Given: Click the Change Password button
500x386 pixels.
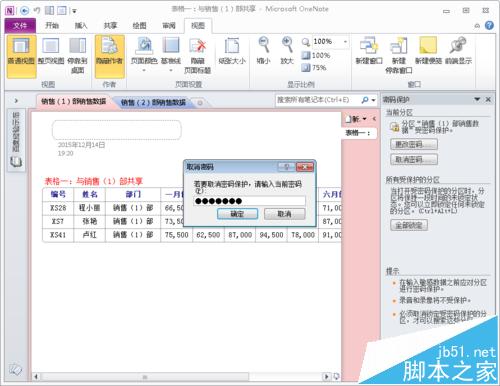Looking at the screenshot, I should click(414, 144).
